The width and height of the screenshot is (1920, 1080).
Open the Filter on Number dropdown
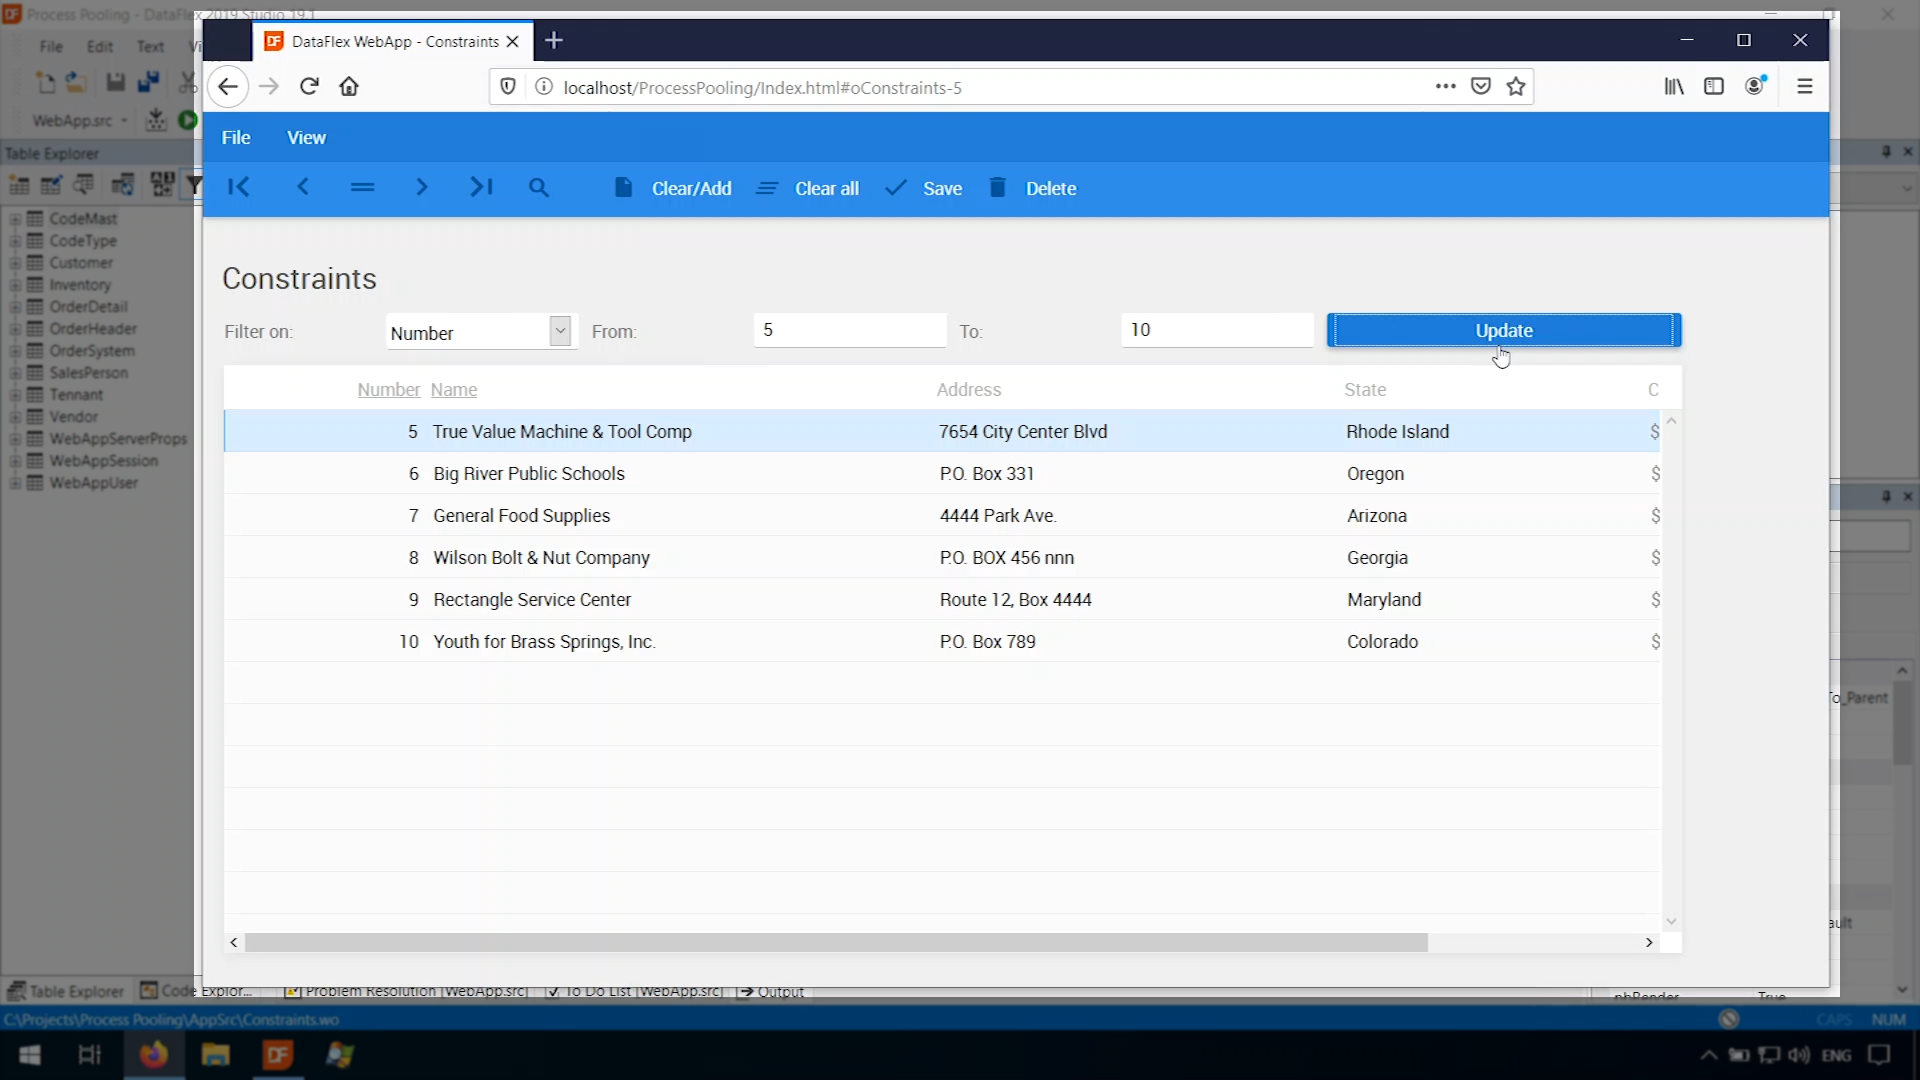pos(560,331)
